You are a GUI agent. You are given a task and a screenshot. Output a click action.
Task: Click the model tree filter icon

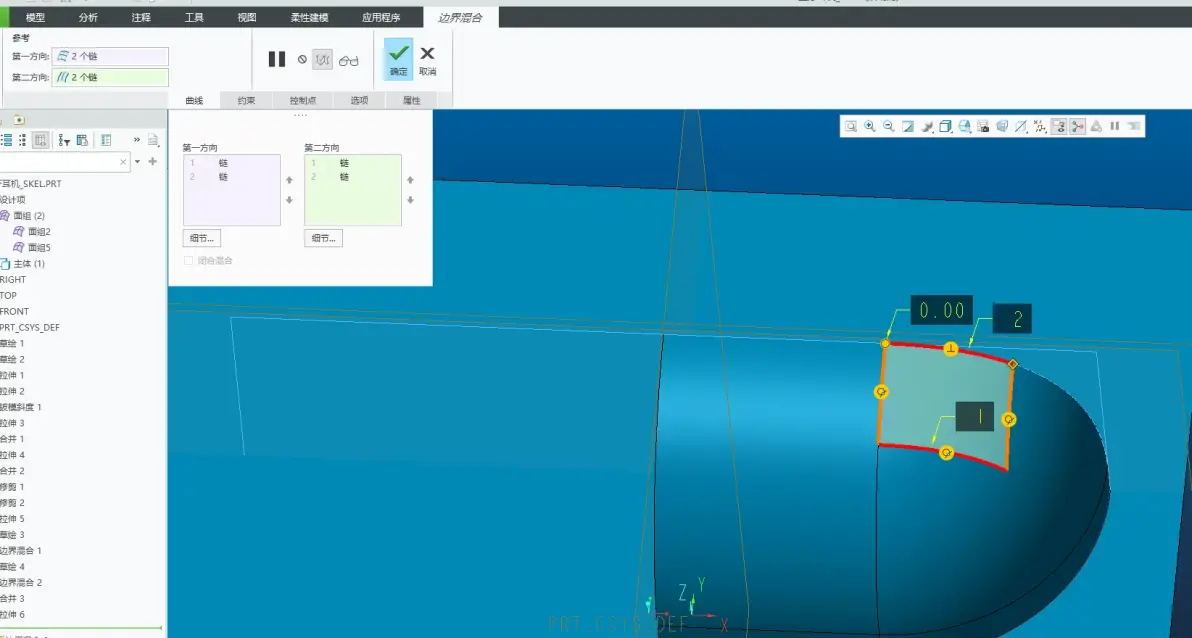coord(64,141)
